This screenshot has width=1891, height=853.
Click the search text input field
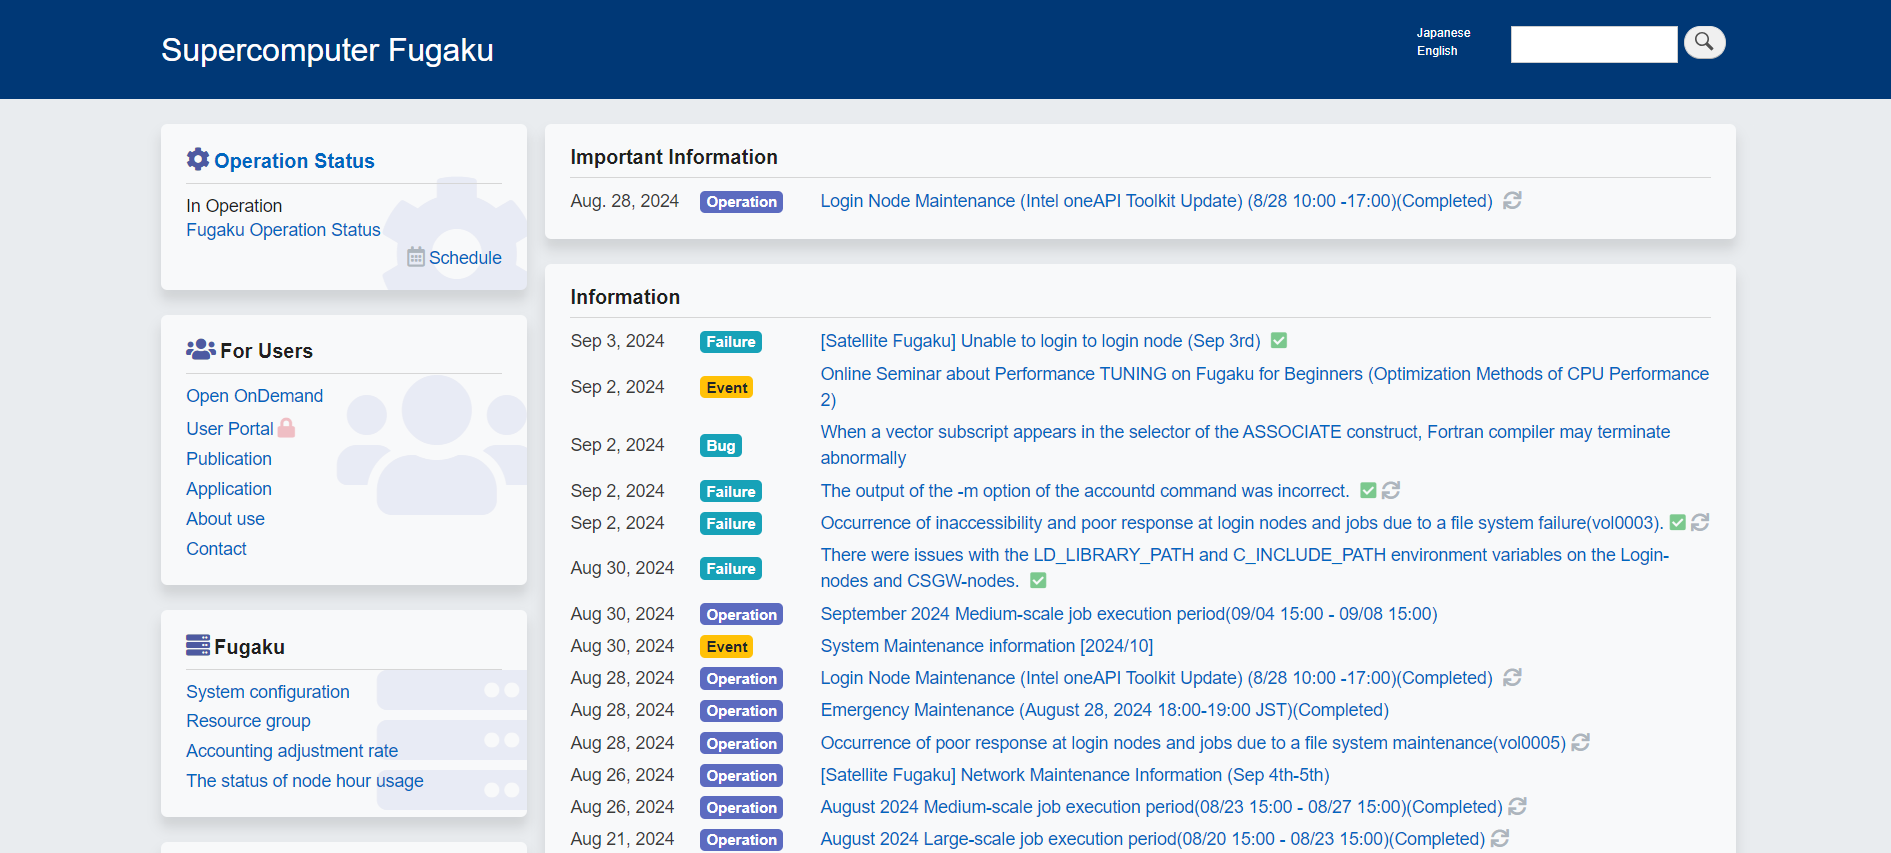click(1593, 45)
